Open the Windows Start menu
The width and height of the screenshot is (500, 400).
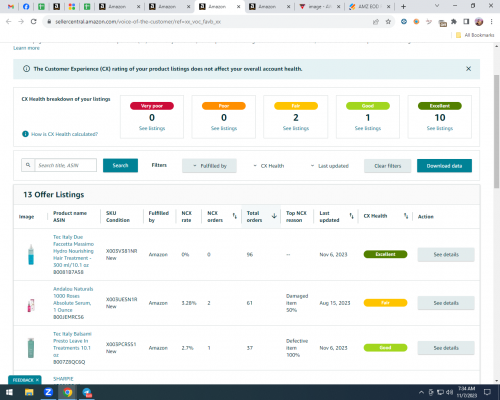pyautogui.click(x=9, y=392)
